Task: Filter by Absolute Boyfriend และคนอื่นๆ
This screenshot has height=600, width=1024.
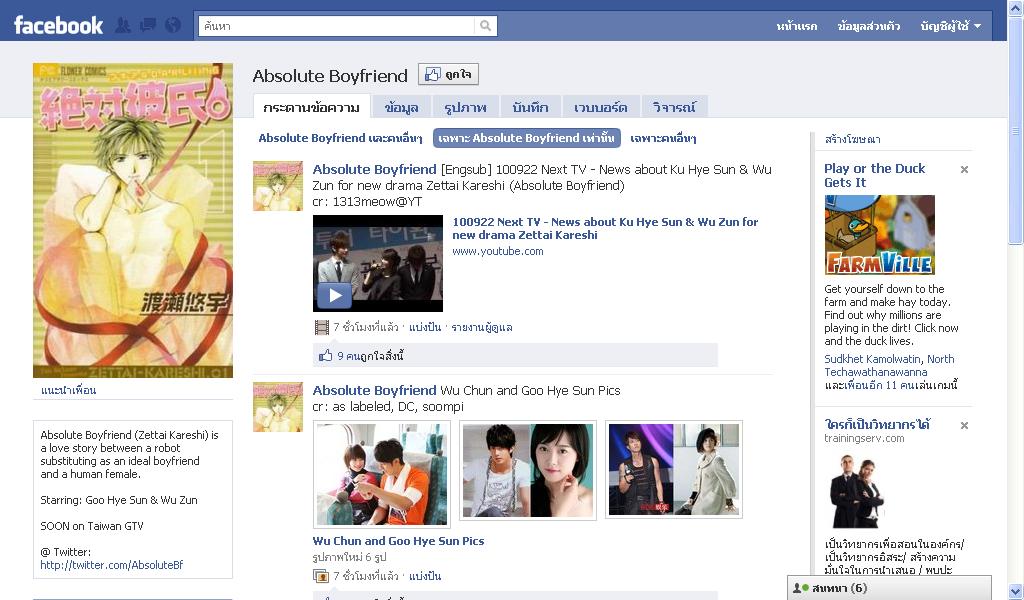Action: 340,138
